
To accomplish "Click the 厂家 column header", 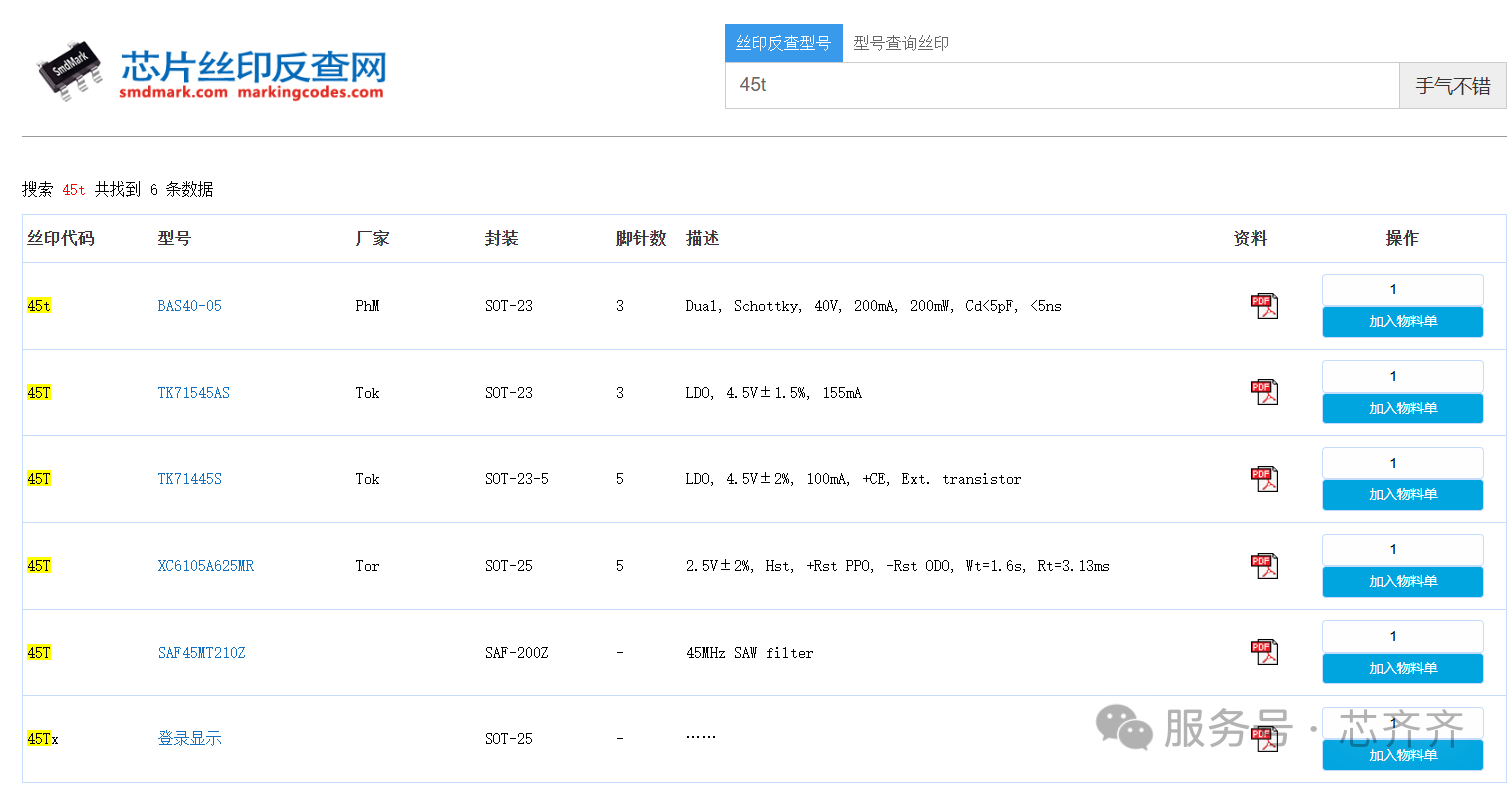I will point(373,238).
